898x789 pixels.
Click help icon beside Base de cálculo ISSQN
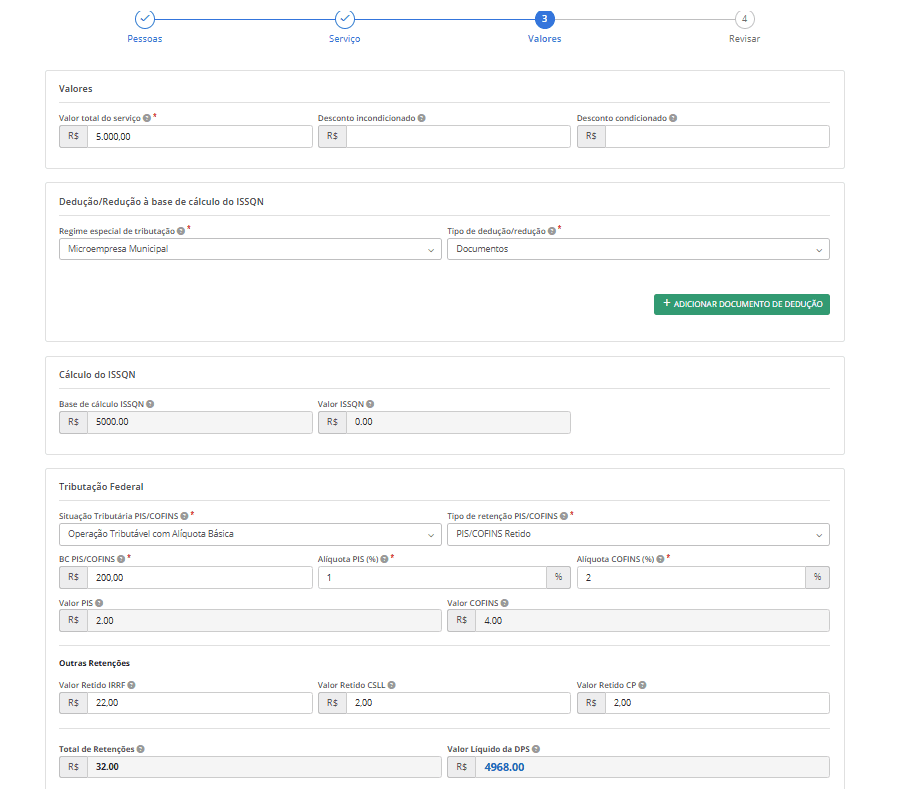(x=150, y=405)
